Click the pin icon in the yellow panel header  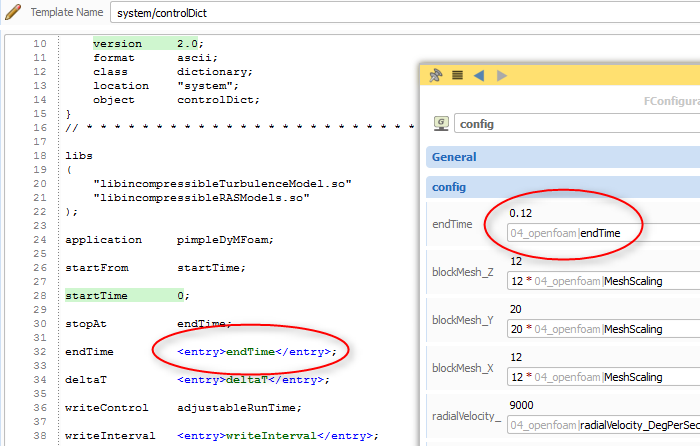coord(436,75)
